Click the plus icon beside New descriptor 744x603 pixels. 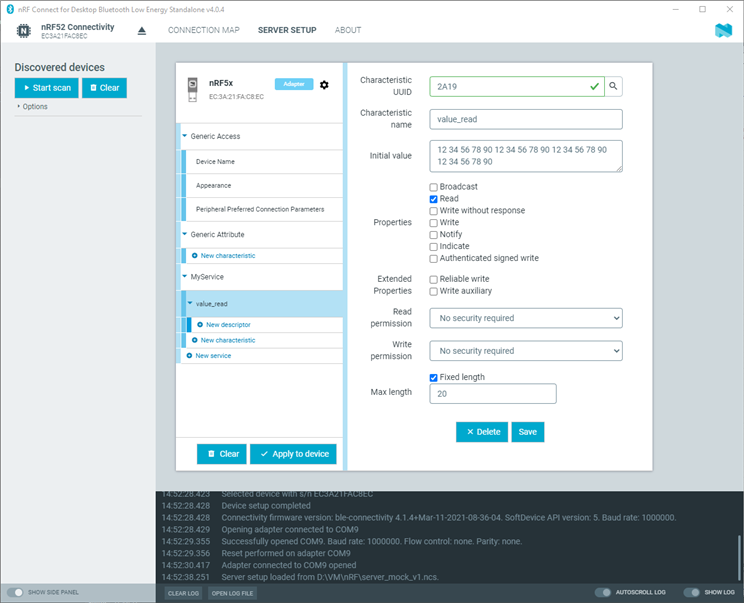[200, 325]
